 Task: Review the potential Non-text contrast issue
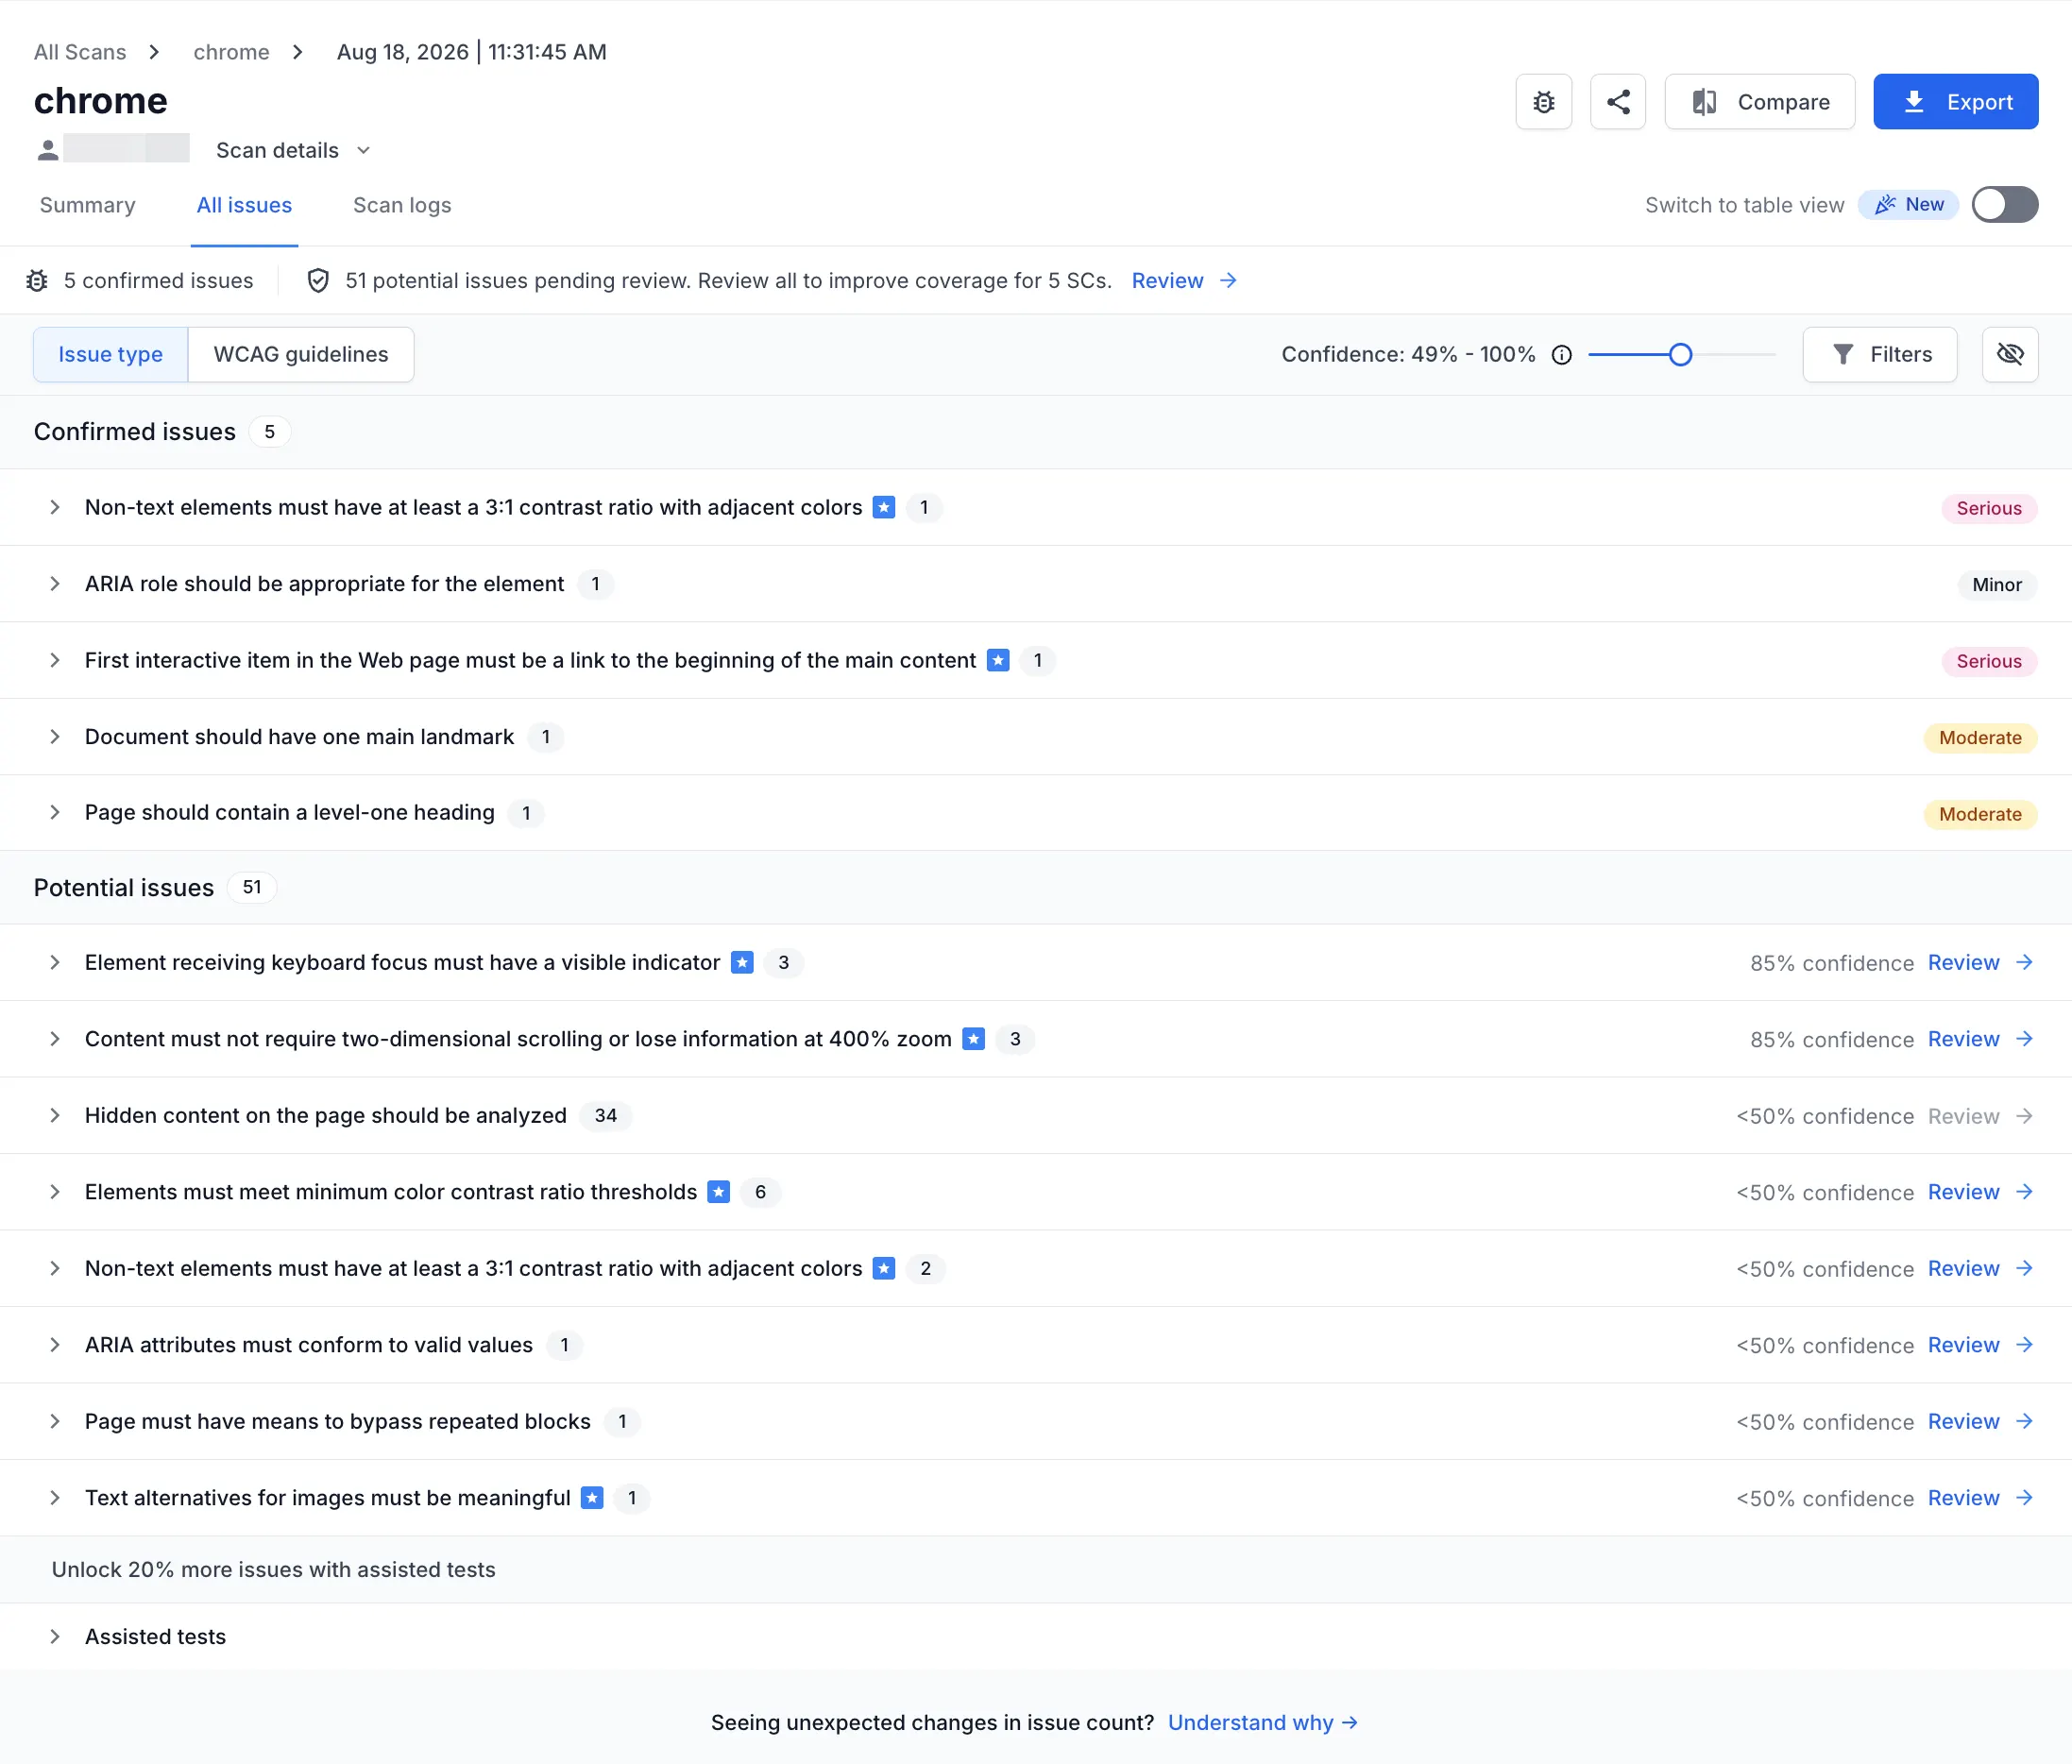tap(1980, 1269)
